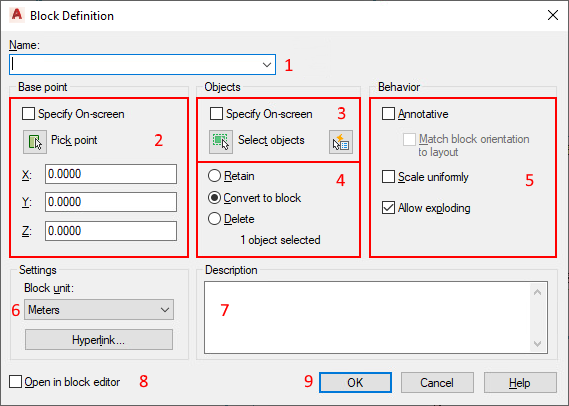569x406 pixels.
Task: Click the X coordinate input field
Action: coord(111,174)
